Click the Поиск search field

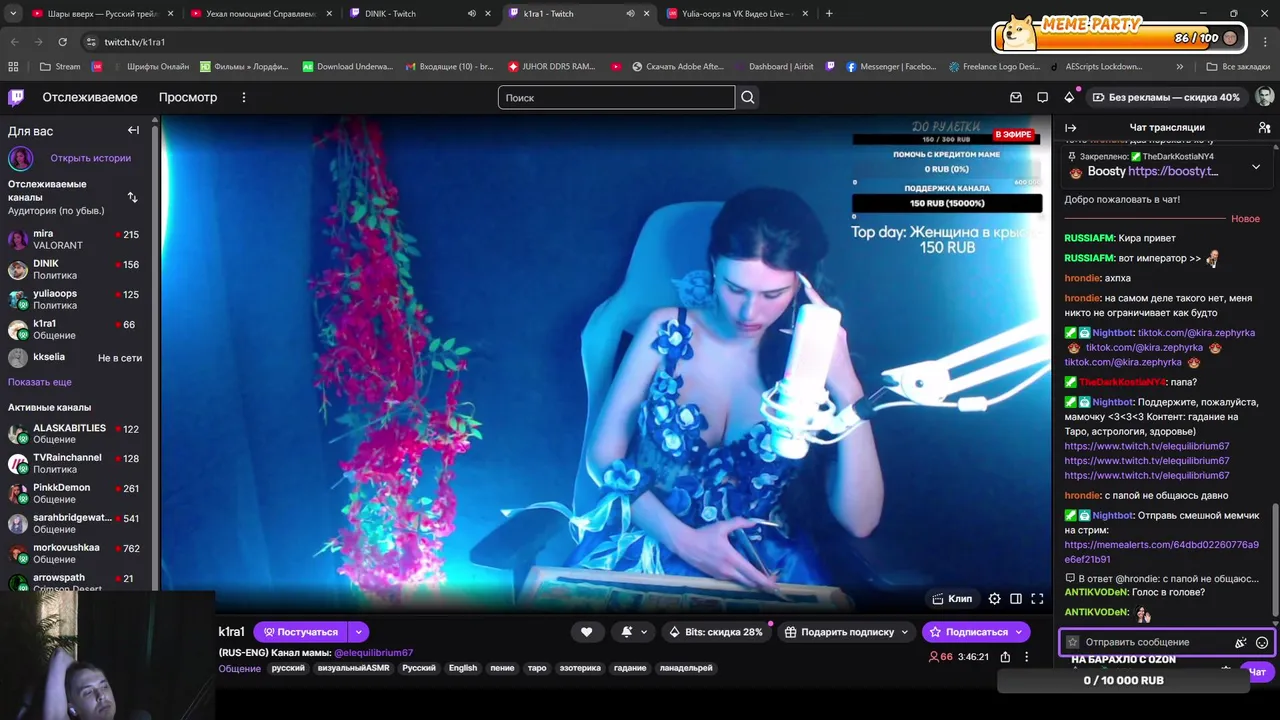click(616, 97)
